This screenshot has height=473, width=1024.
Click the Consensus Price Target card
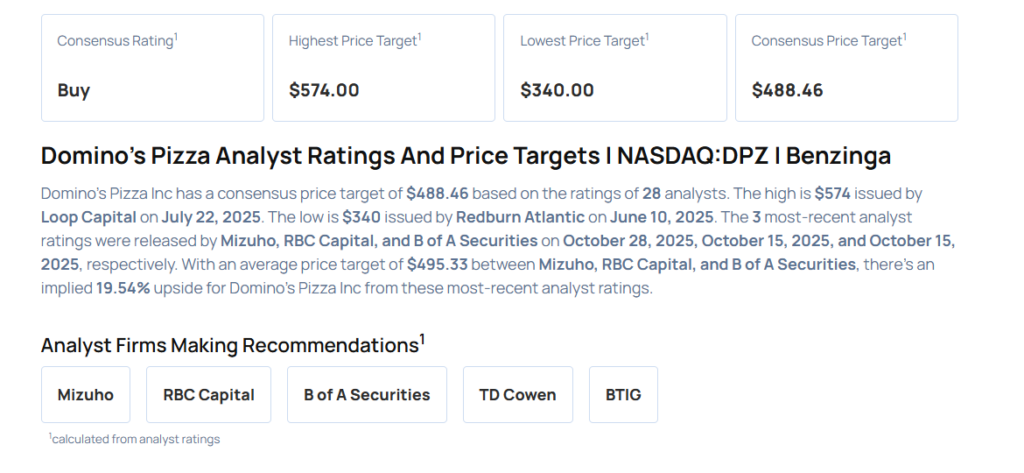[x=846, y=67]
